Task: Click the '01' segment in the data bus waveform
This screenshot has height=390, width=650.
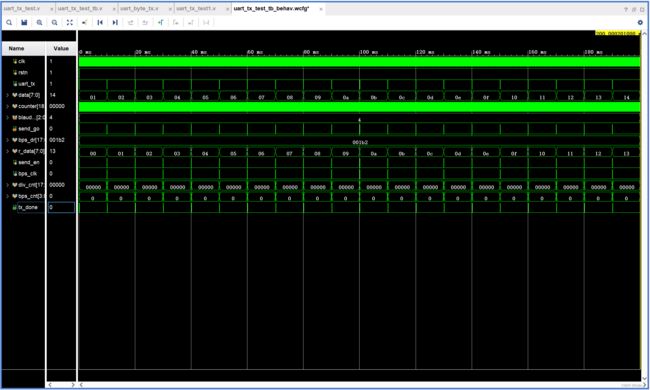Action: pyautogui.click(x=93, y=97)
